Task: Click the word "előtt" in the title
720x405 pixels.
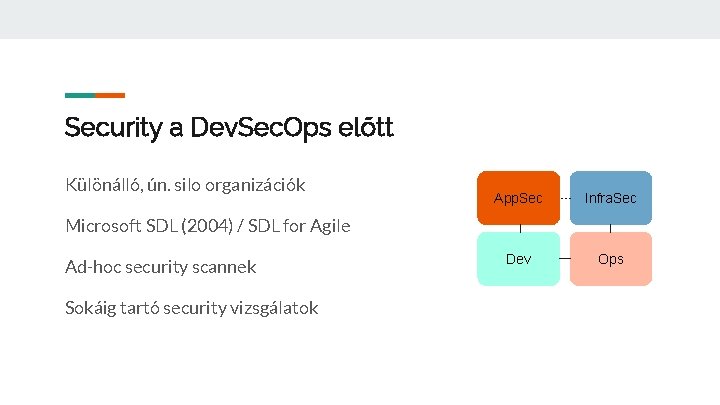Action: pos(367,128)
